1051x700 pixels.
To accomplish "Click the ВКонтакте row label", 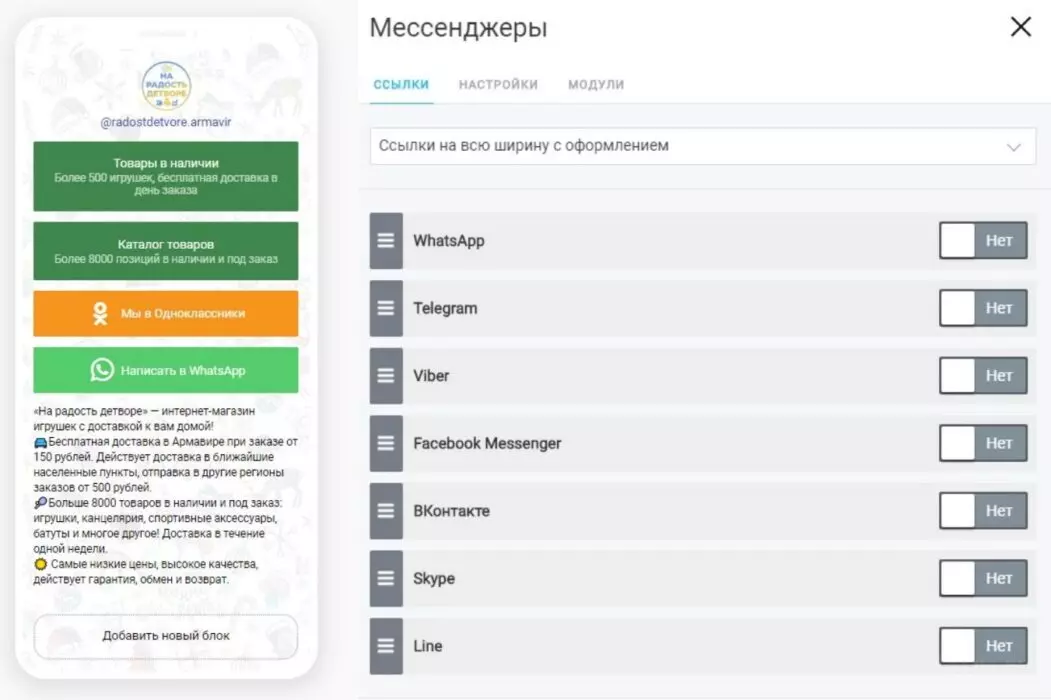I will click(451, 511).
